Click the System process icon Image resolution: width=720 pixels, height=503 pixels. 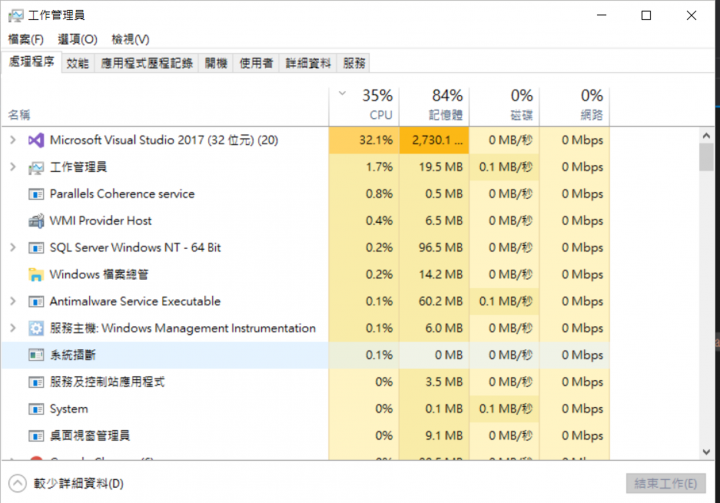(x=36, y=409)
